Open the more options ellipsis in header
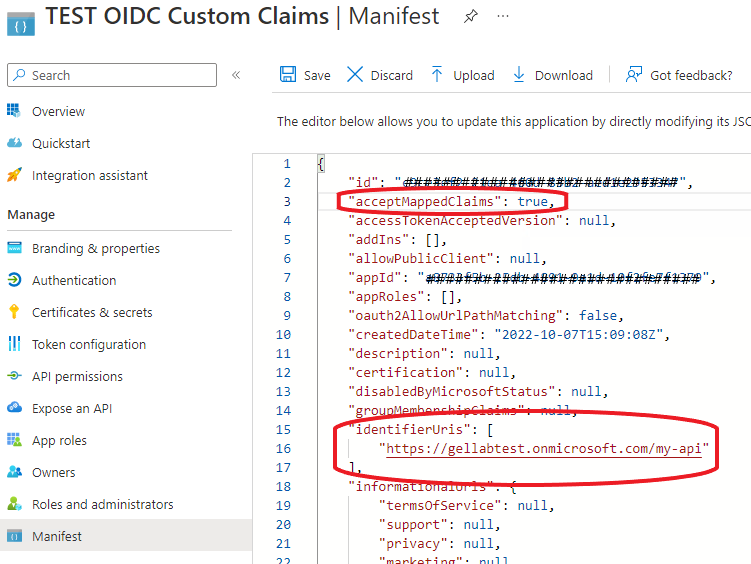Screen dimensions: 751x564 503,16
